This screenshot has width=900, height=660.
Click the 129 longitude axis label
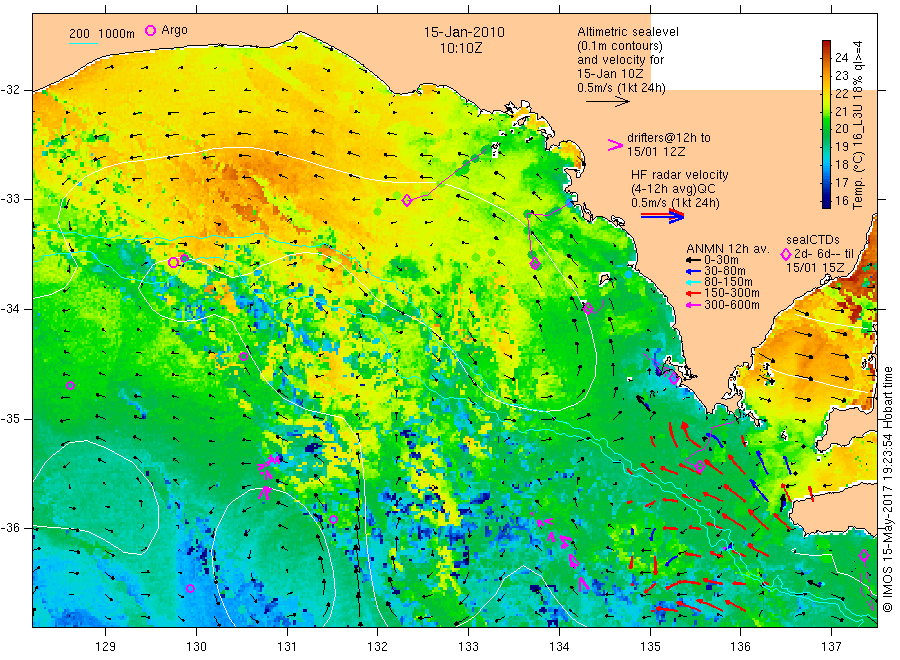pos(106,647)
